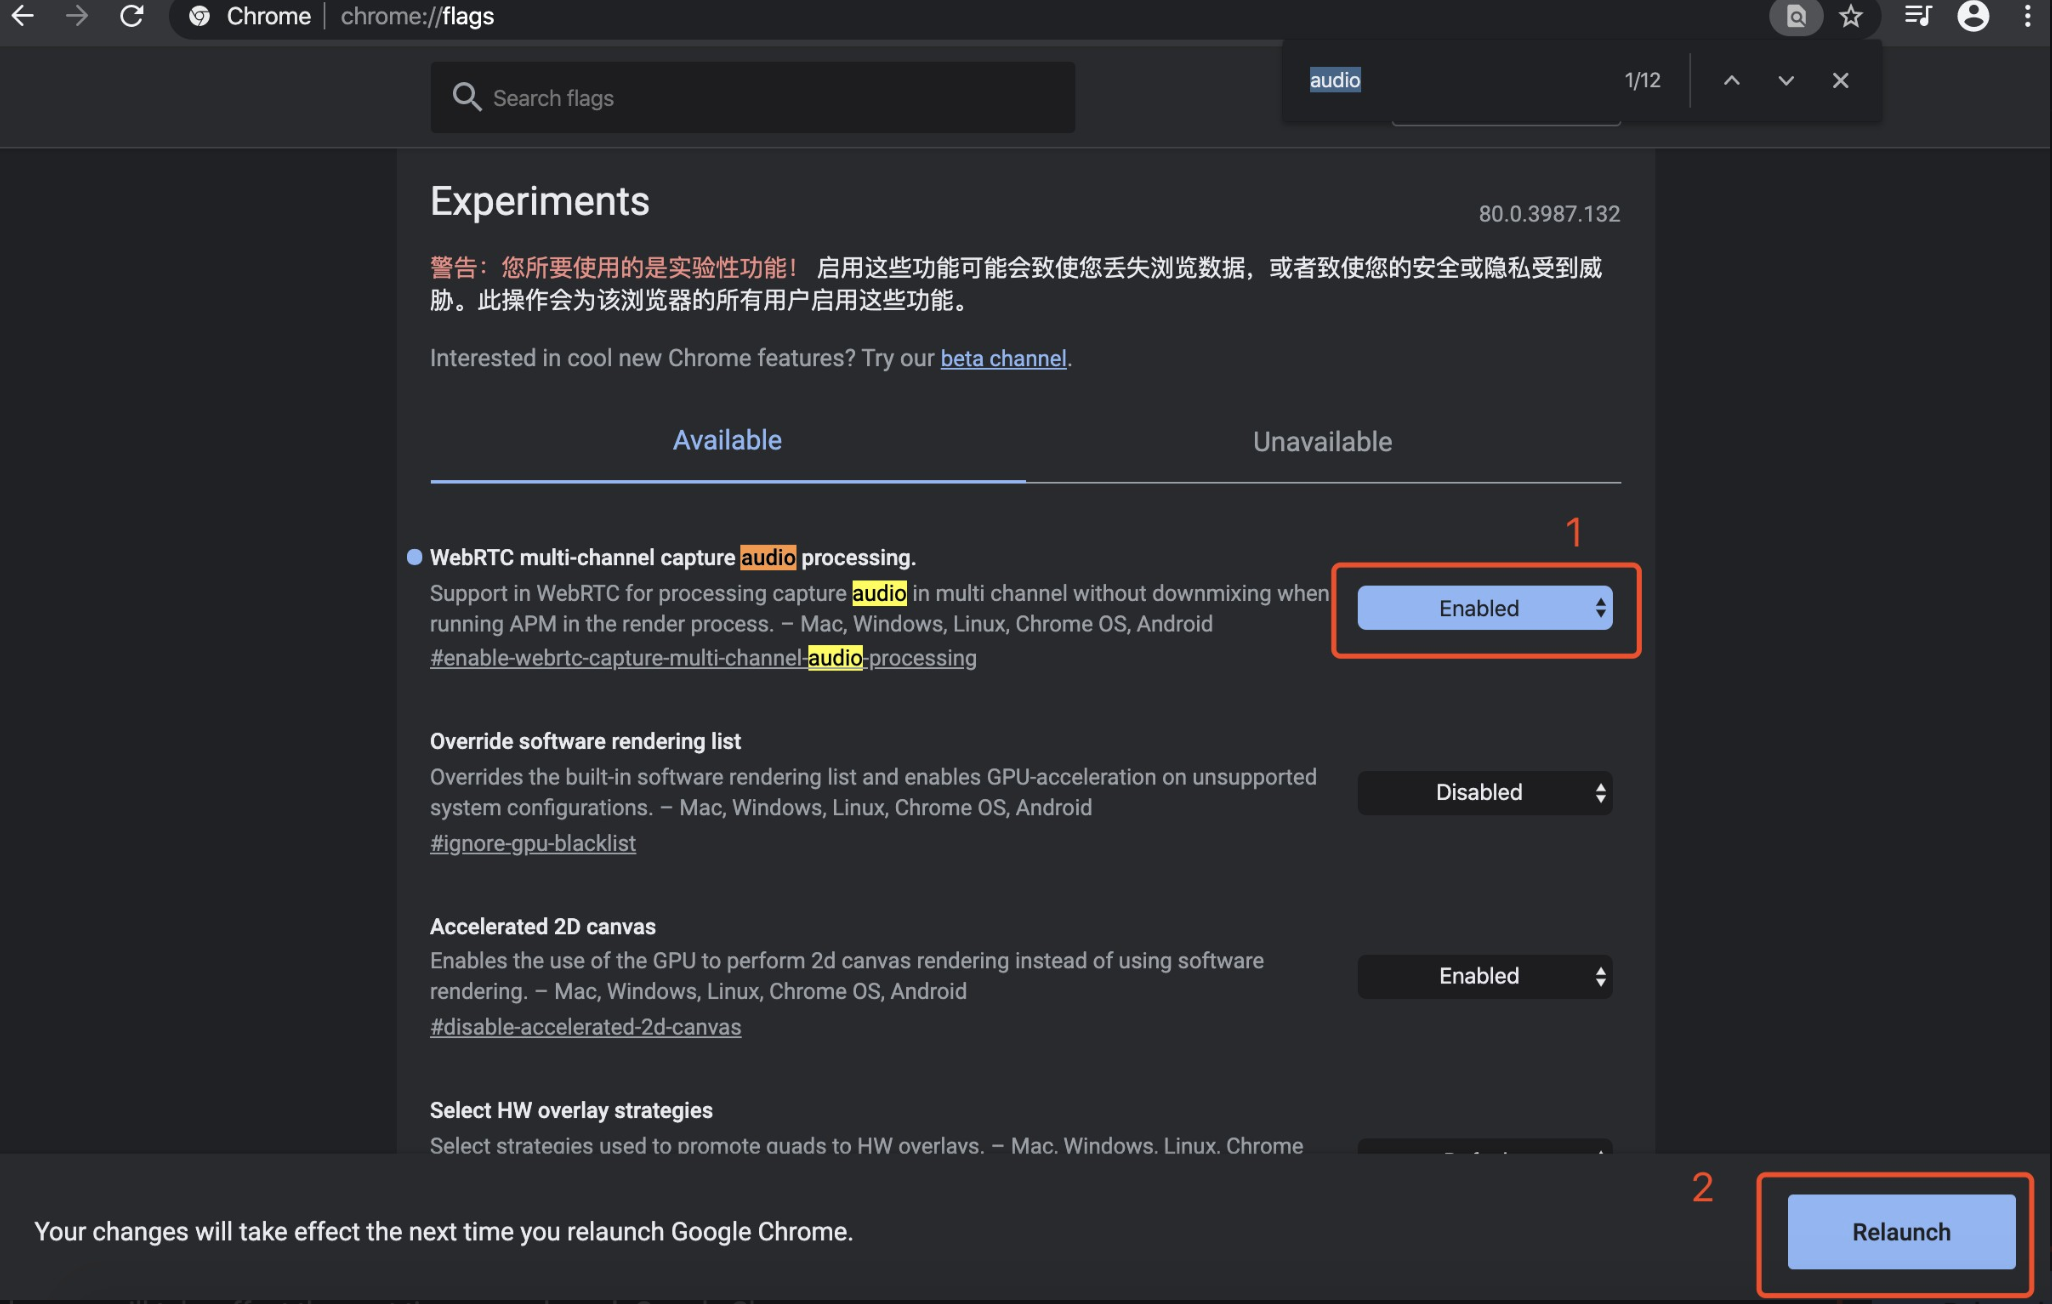Click the relaunch notice message text
2052x1304 pixels.
point(443,1231)
